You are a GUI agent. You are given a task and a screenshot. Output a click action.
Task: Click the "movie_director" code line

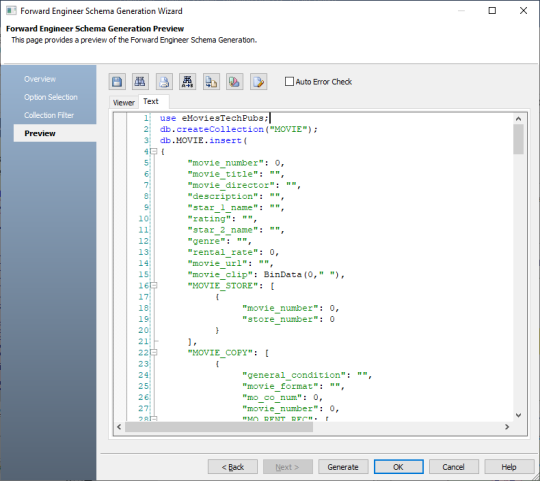(244, 185)
